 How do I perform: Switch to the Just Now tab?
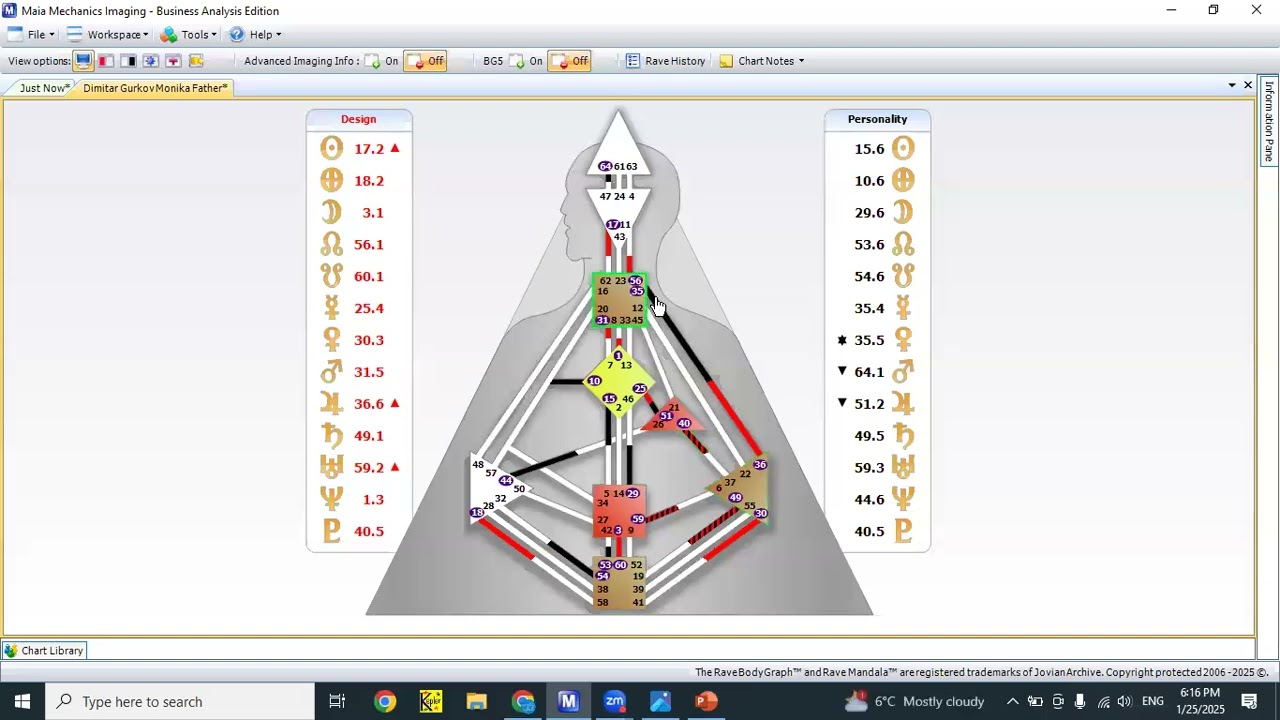point(43,88)
